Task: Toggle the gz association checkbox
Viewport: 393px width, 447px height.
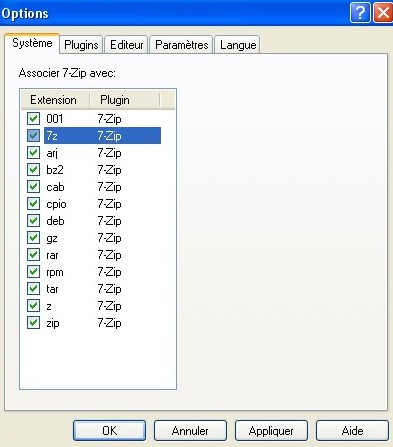Action: pyautogui.click(x=33, y=238)
